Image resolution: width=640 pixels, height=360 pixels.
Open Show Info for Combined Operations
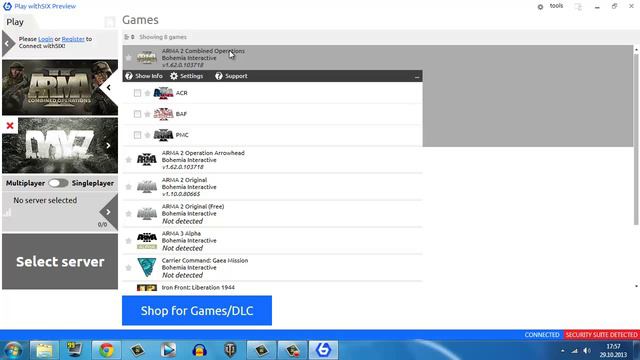144,76
